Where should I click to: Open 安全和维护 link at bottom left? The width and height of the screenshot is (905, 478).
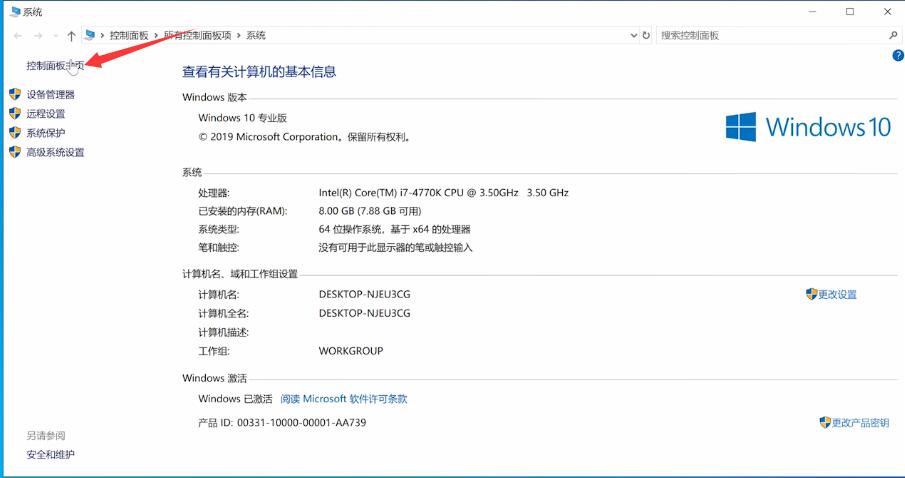[50, 454]
